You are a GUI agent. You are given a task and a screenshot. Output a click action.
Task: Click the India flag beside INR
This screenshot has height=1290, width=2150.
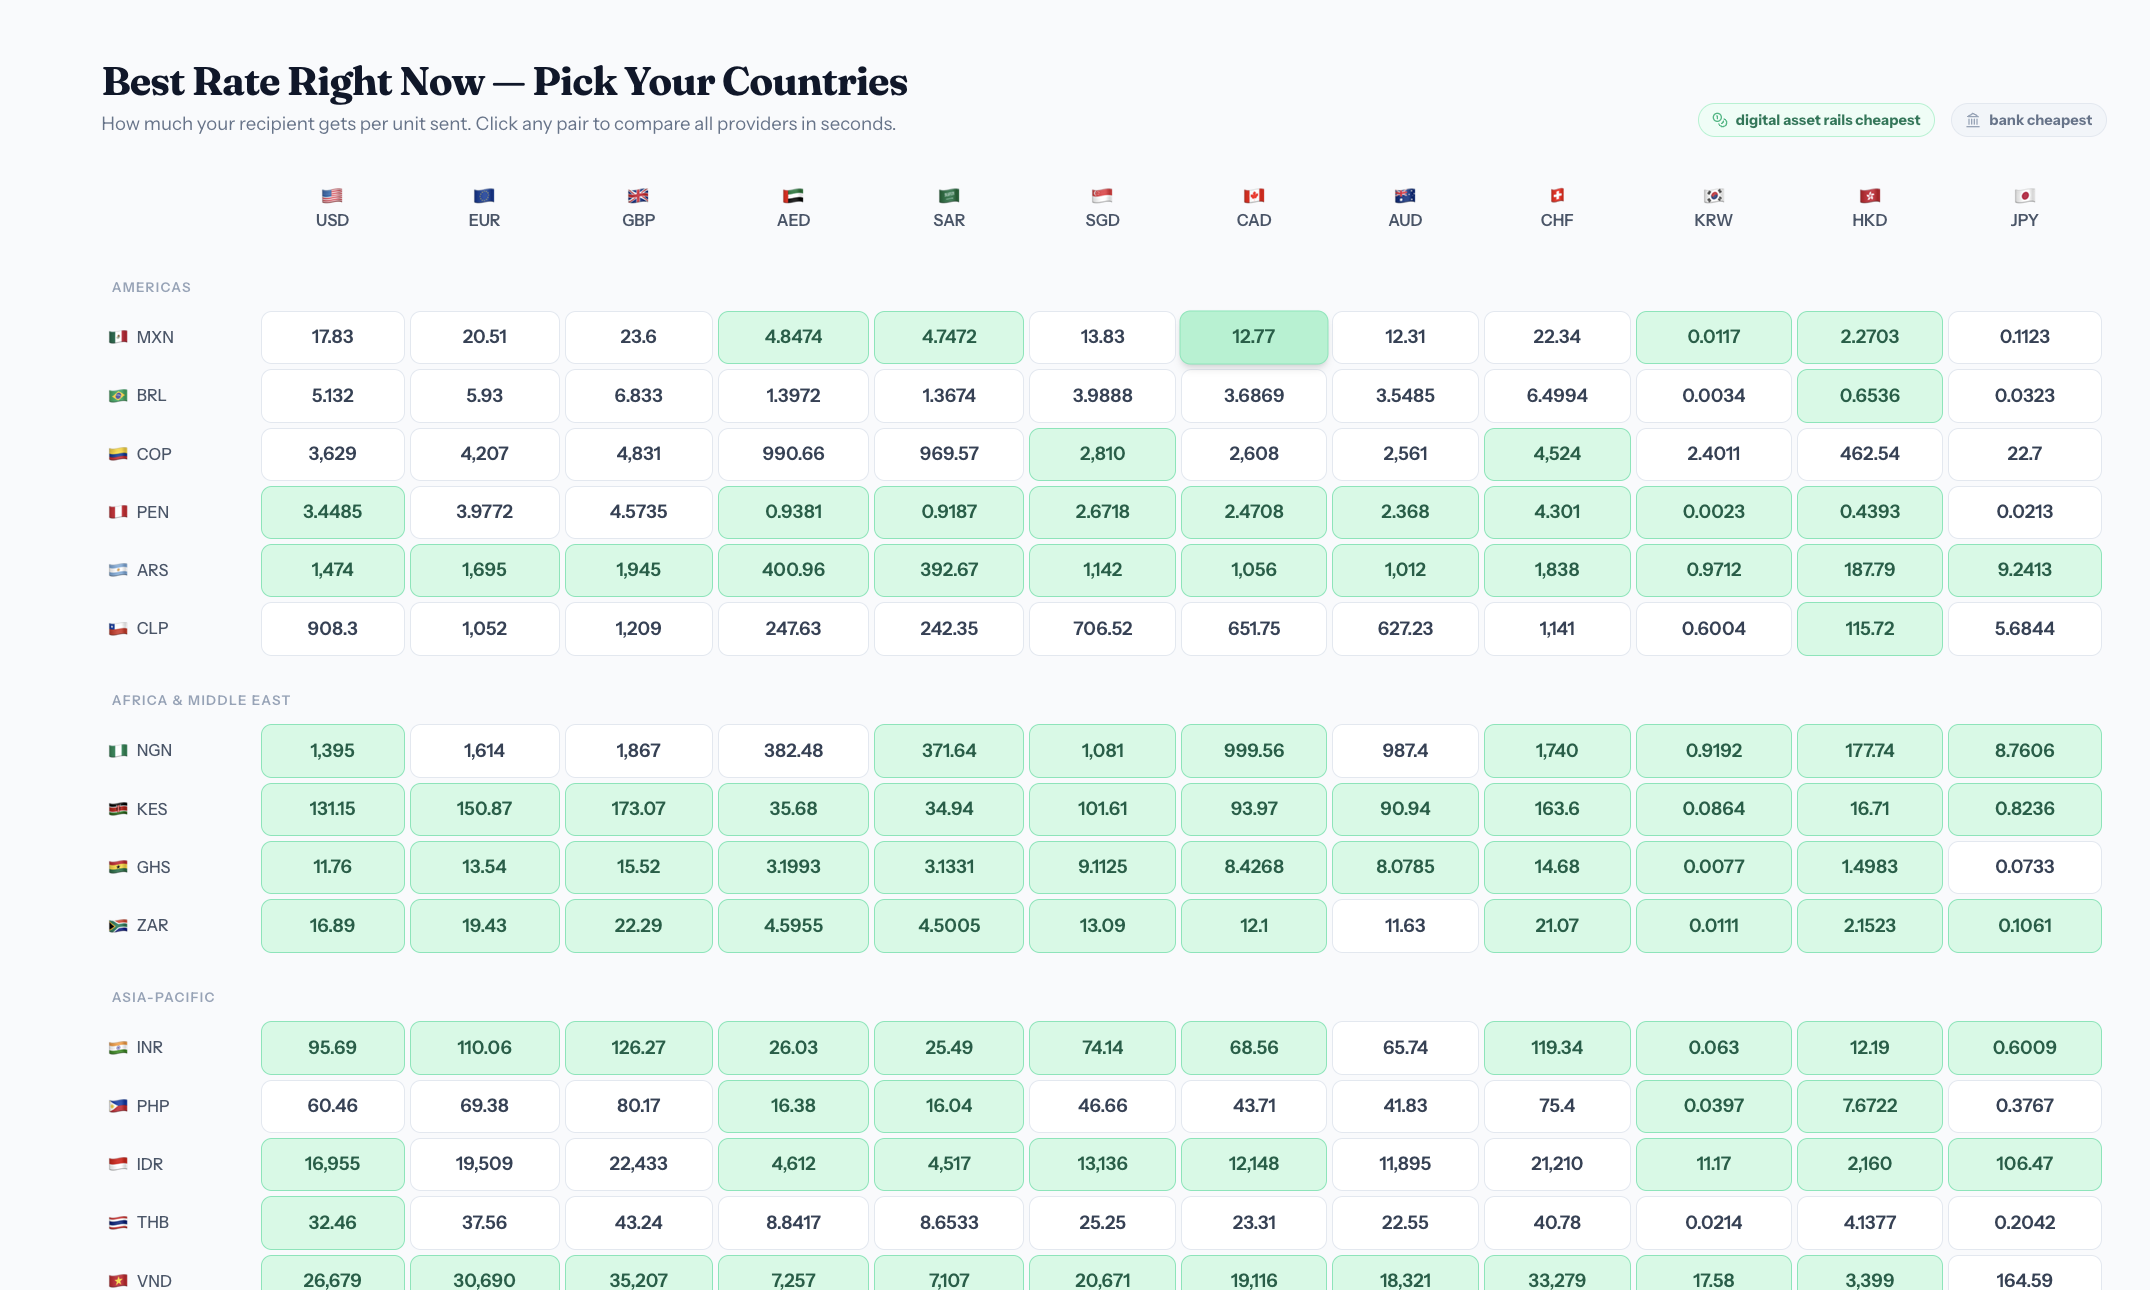[x=118, y=1048]
